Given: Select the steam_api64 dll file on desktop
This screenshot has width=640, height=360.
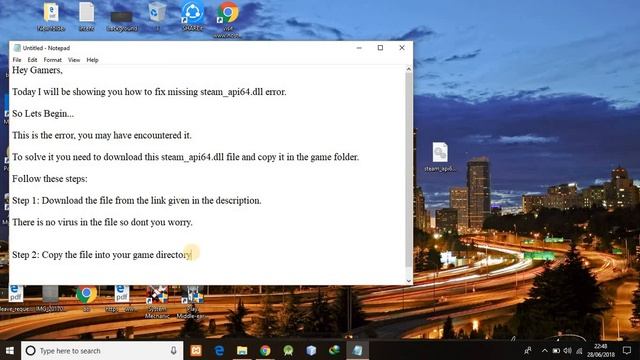Looking at the screenshot, I should [x=440, y=157].
